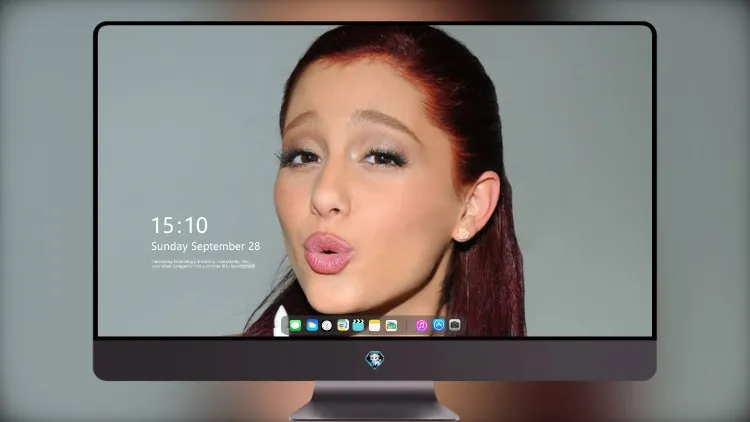Select the Sunday September 28 date text
Image resolution: width=750 pixels, height=422 pixels.
206,246
